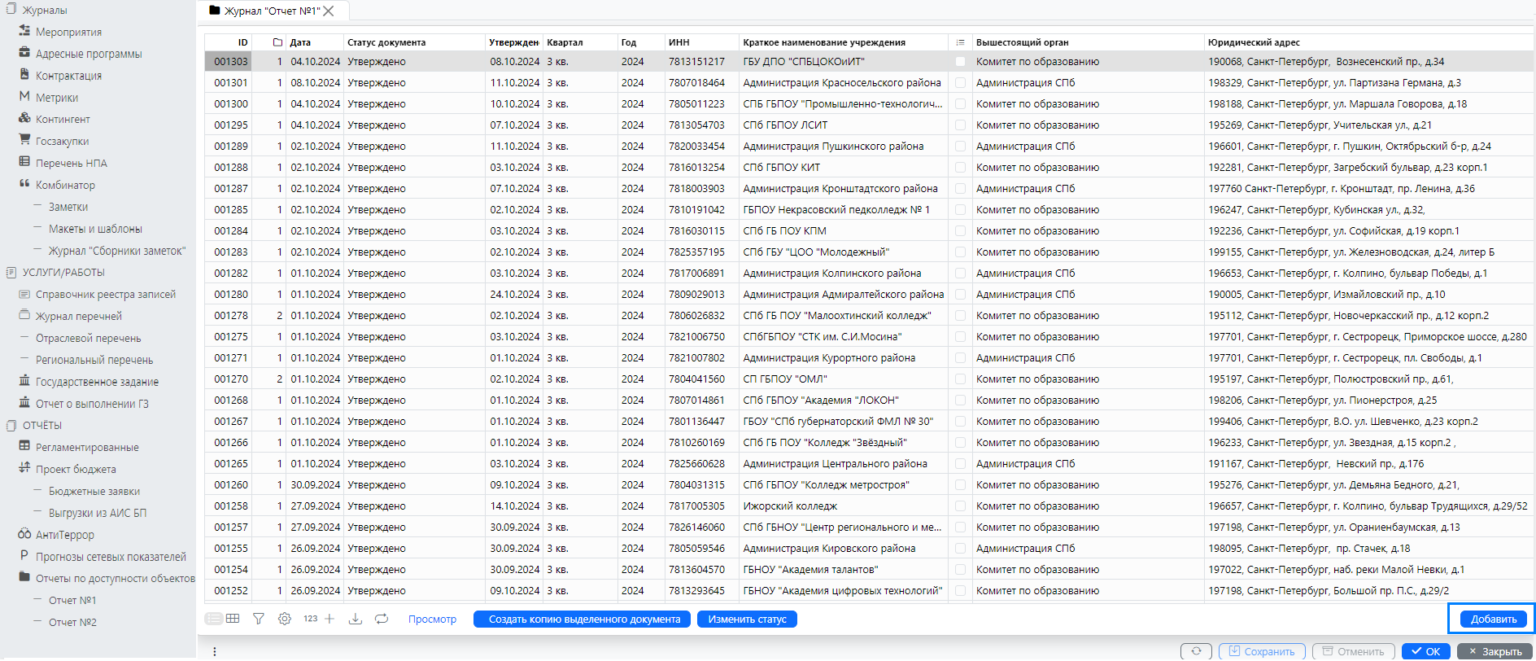This screenshot has height=661, width=1536.
Task: Click the Изменить статус button
Action: [746, 619]
